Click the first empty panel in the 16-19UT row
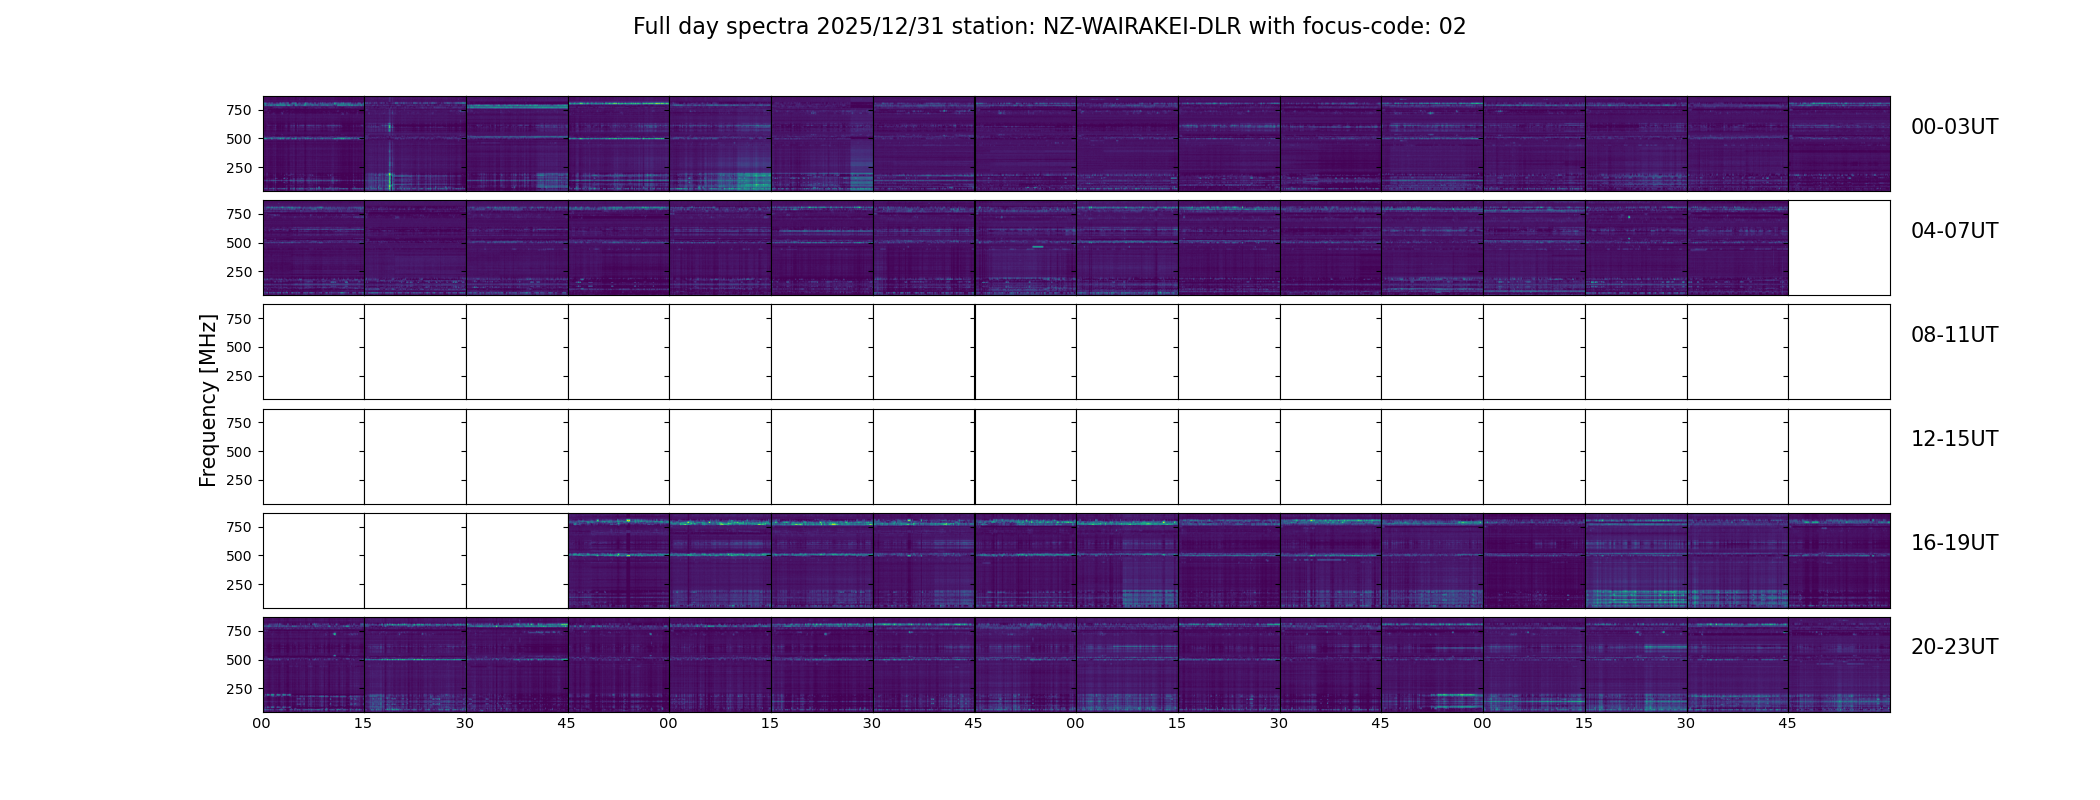This screenshot has height=800, width=2100. pos(314,561)
